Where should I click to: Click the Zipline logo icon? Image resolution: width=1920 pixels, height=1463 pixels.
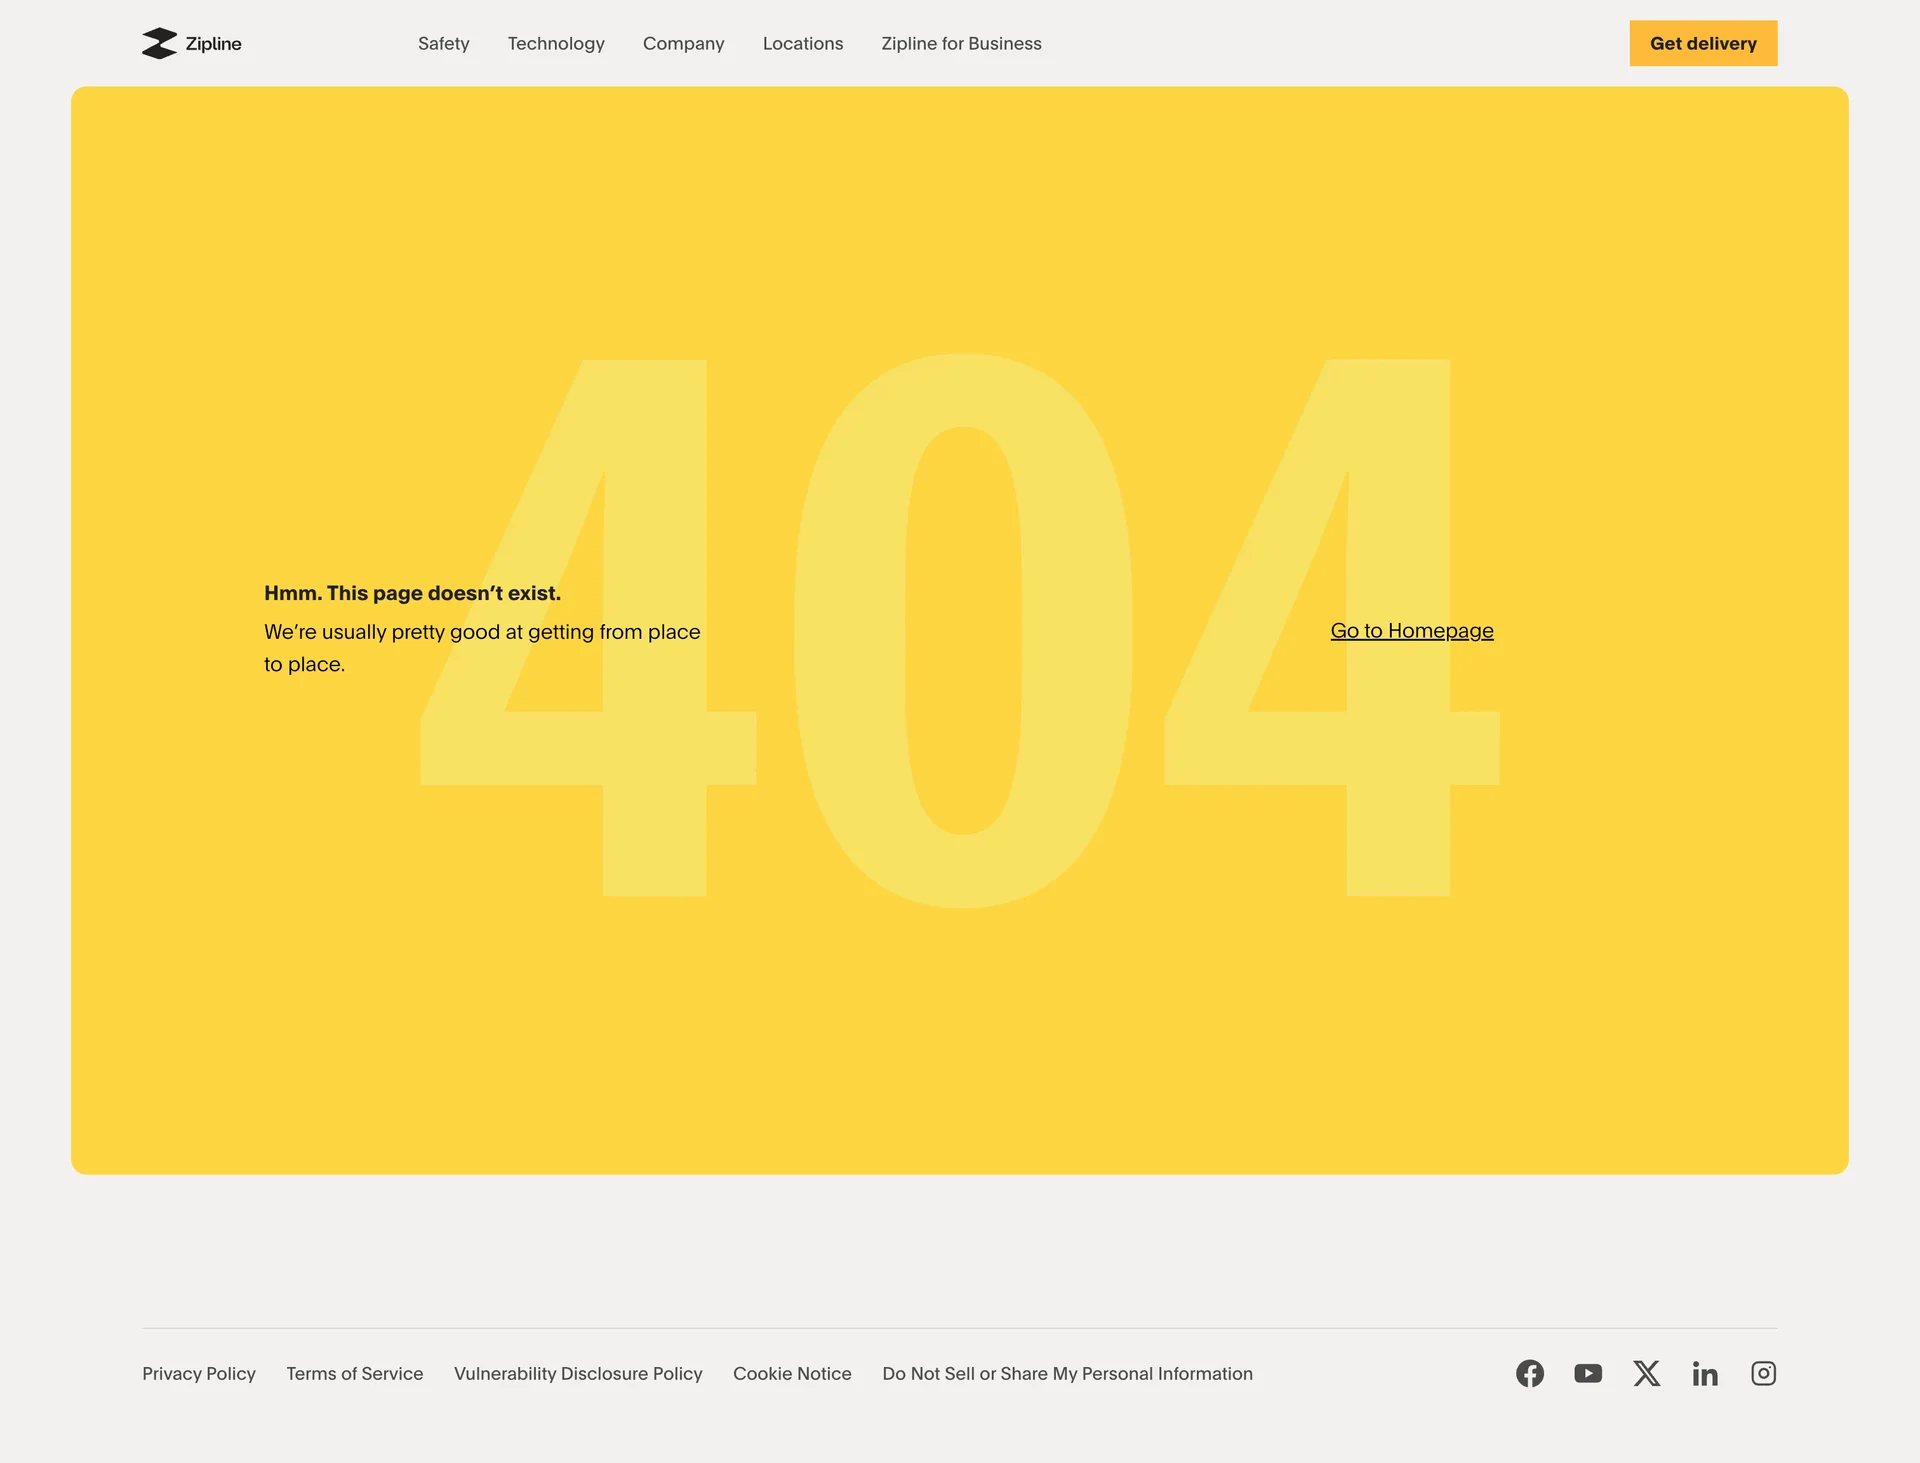coord(159,43)
